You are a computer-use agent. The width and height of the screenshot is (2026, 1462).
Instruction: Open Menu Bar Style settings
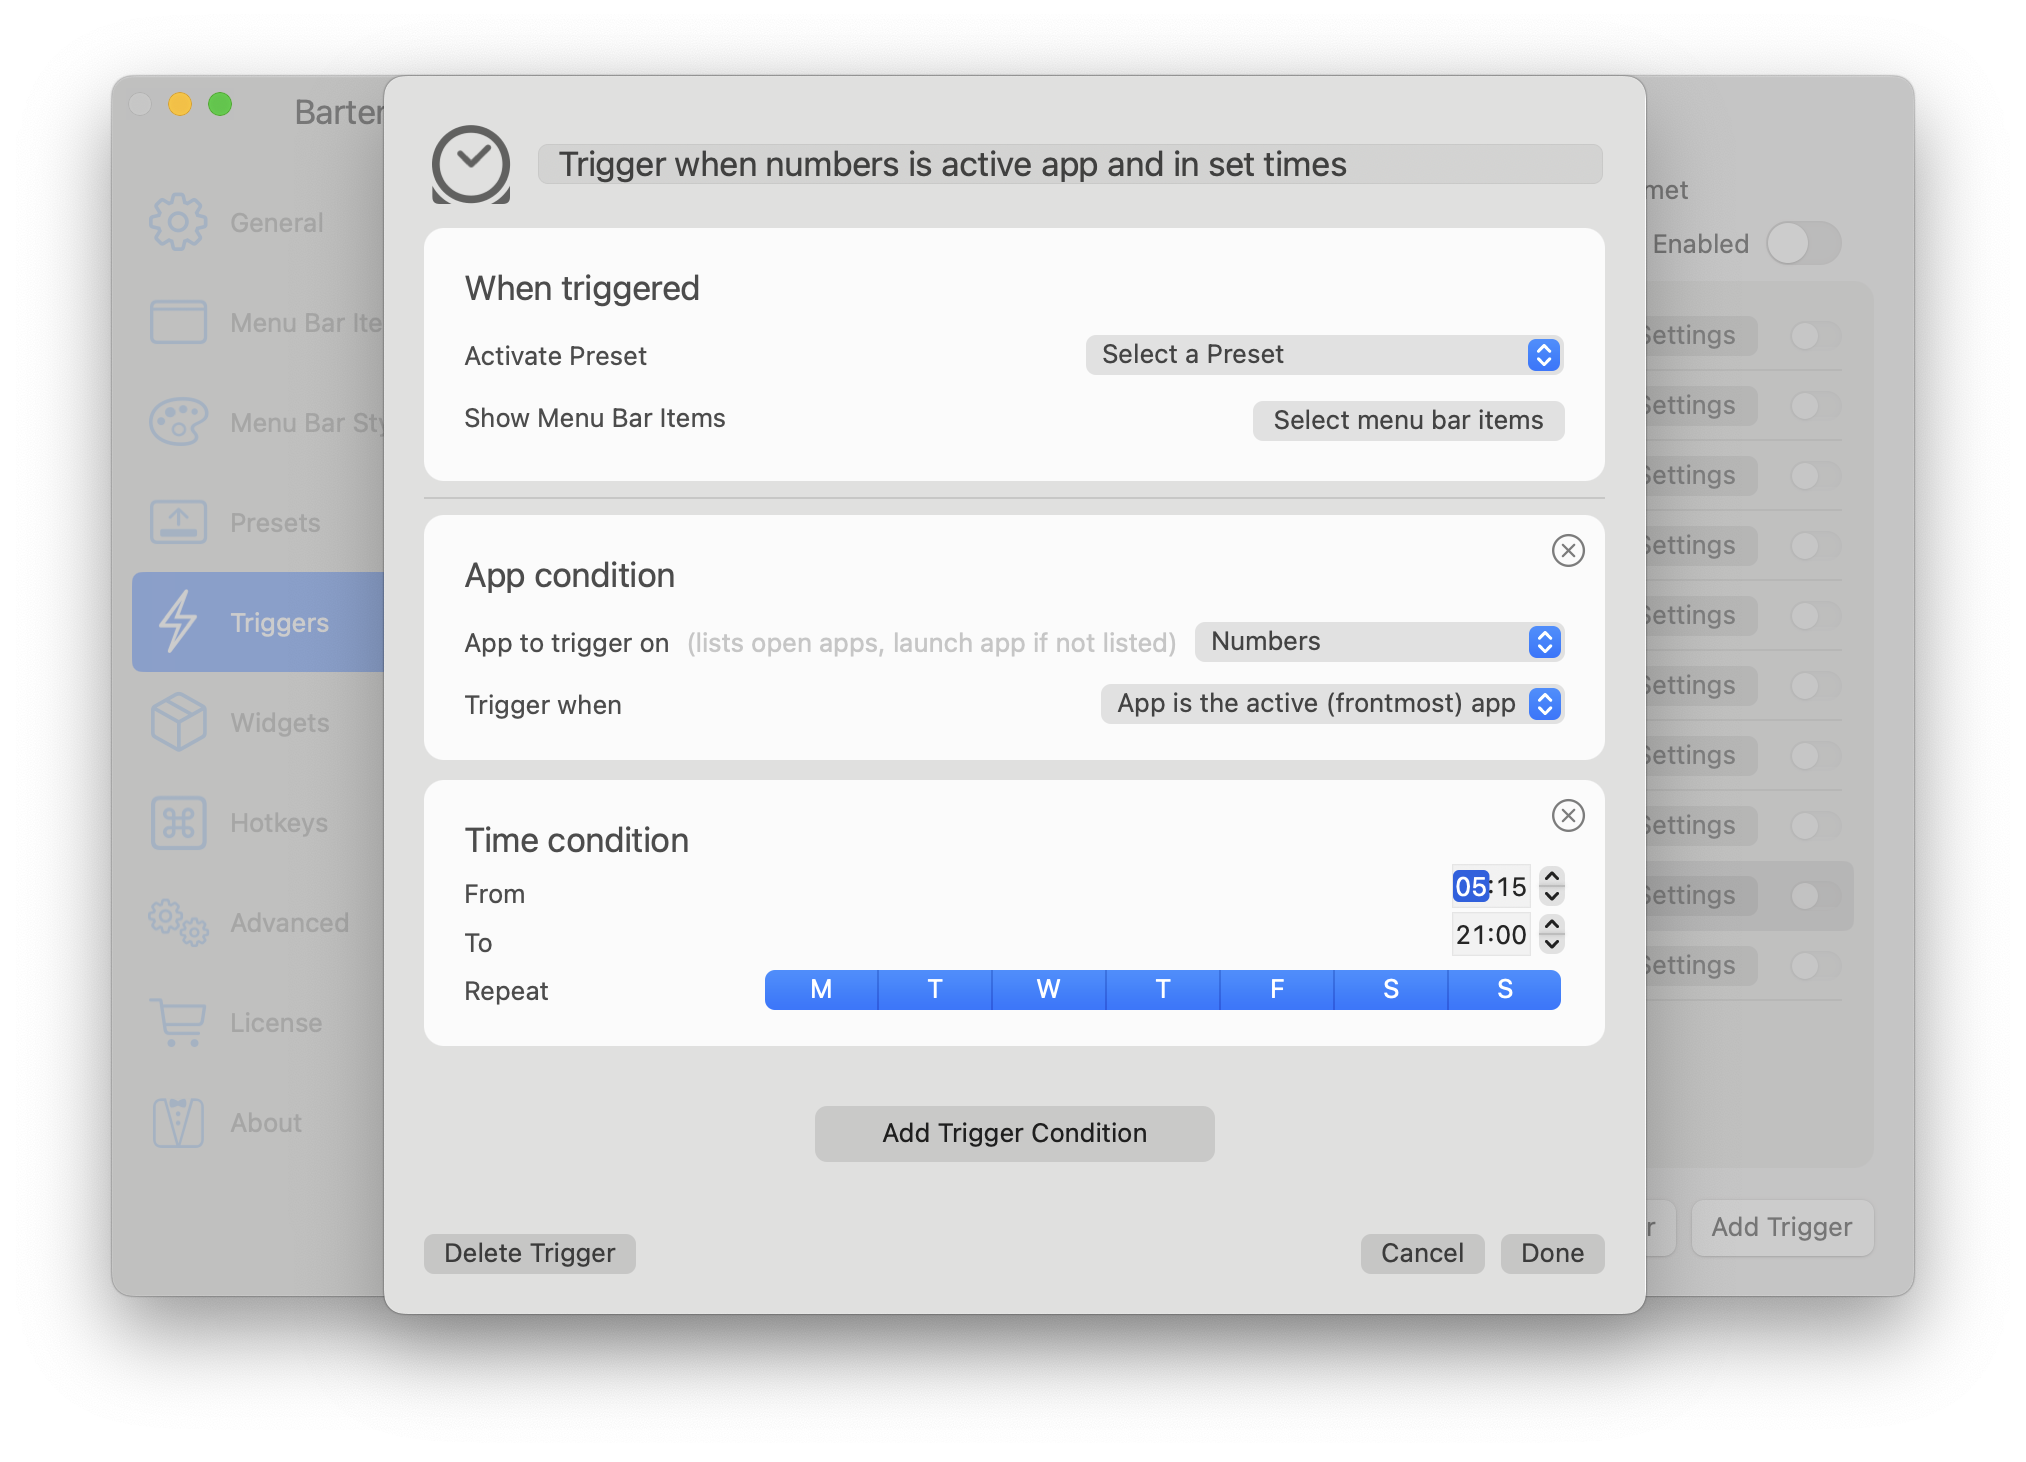pos(178,422)
